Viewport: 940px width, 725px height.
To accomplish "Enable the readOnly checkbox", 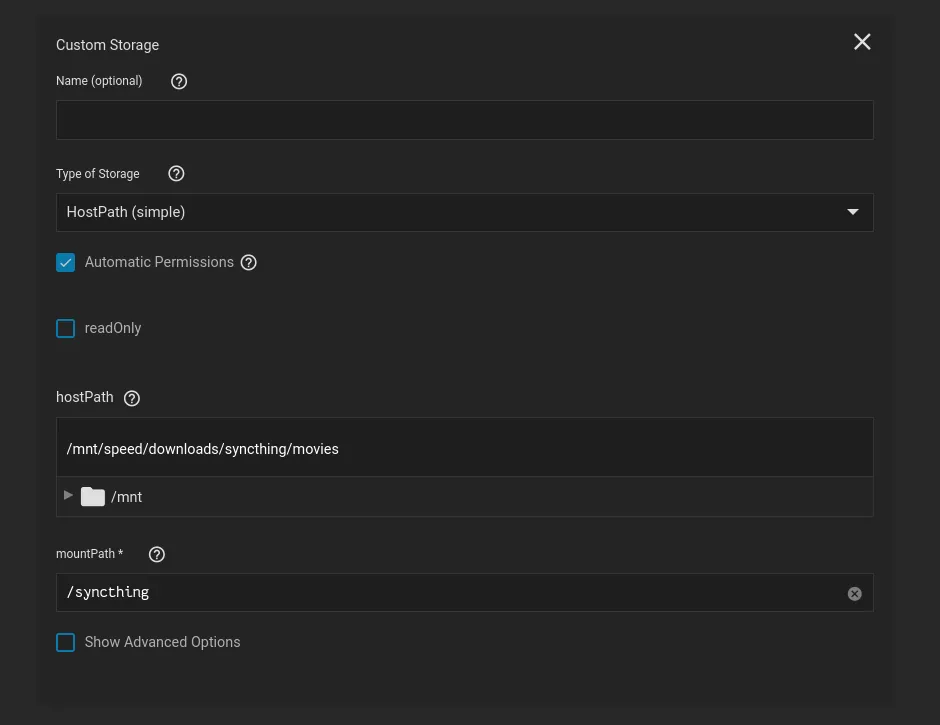I will tap(66, 329).
